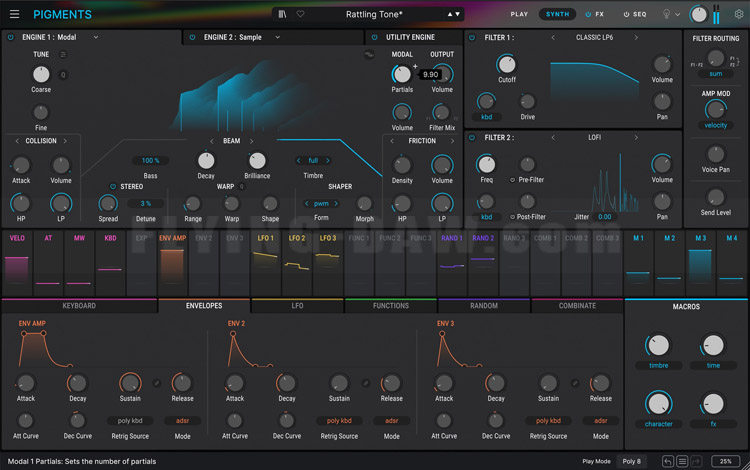The height and width of the screenshot is (470, 750).
Task: Open the RANDOM modulation tab
Action: click(483, 305)
